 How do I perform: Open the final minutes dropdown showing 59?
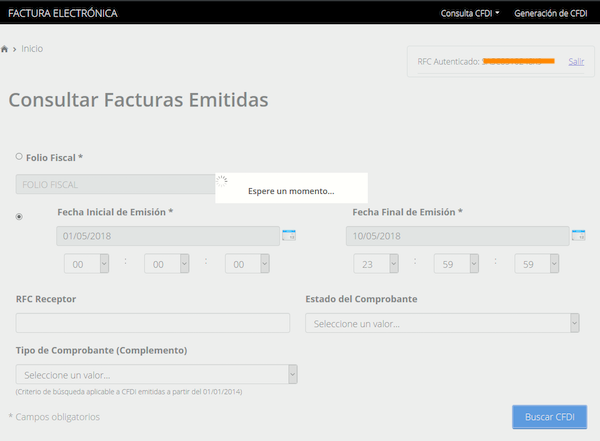(x=456, y=264)
